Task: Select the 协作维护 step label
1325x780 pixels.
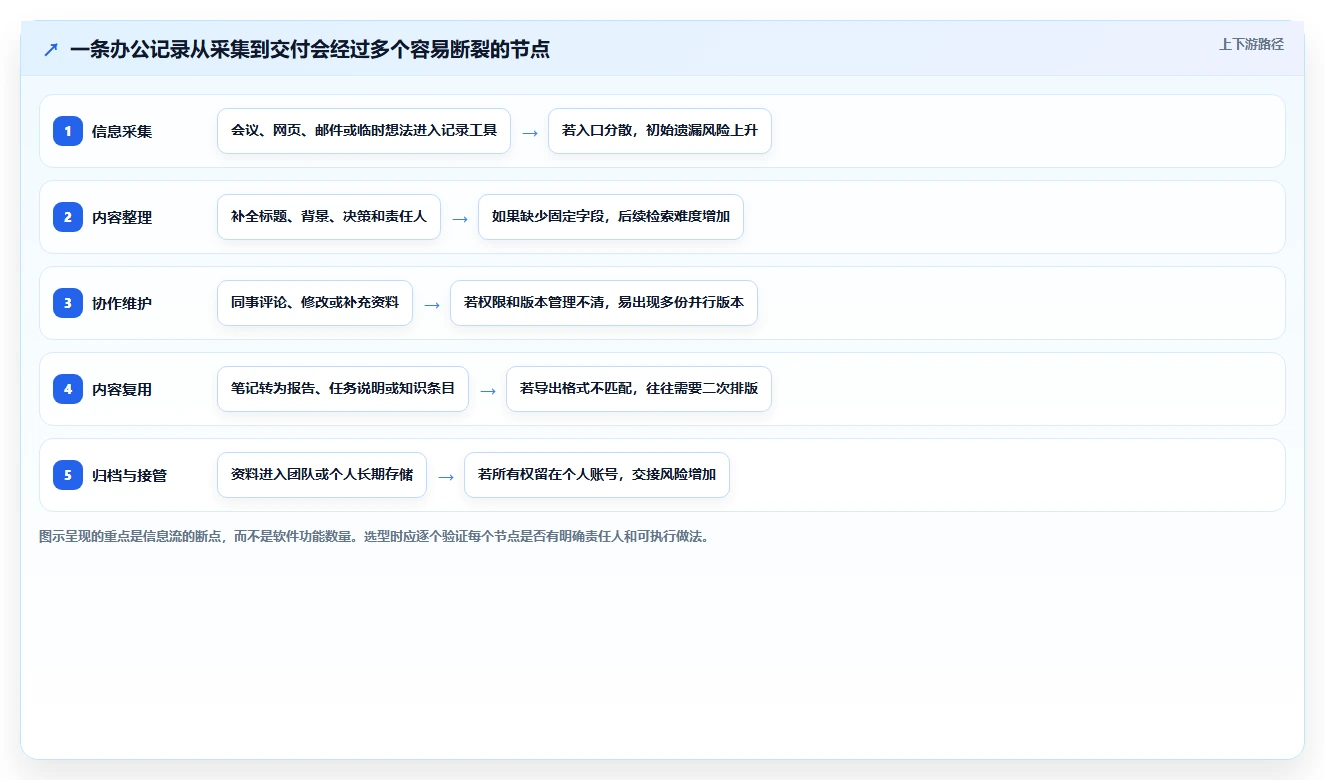Action: 122,303
